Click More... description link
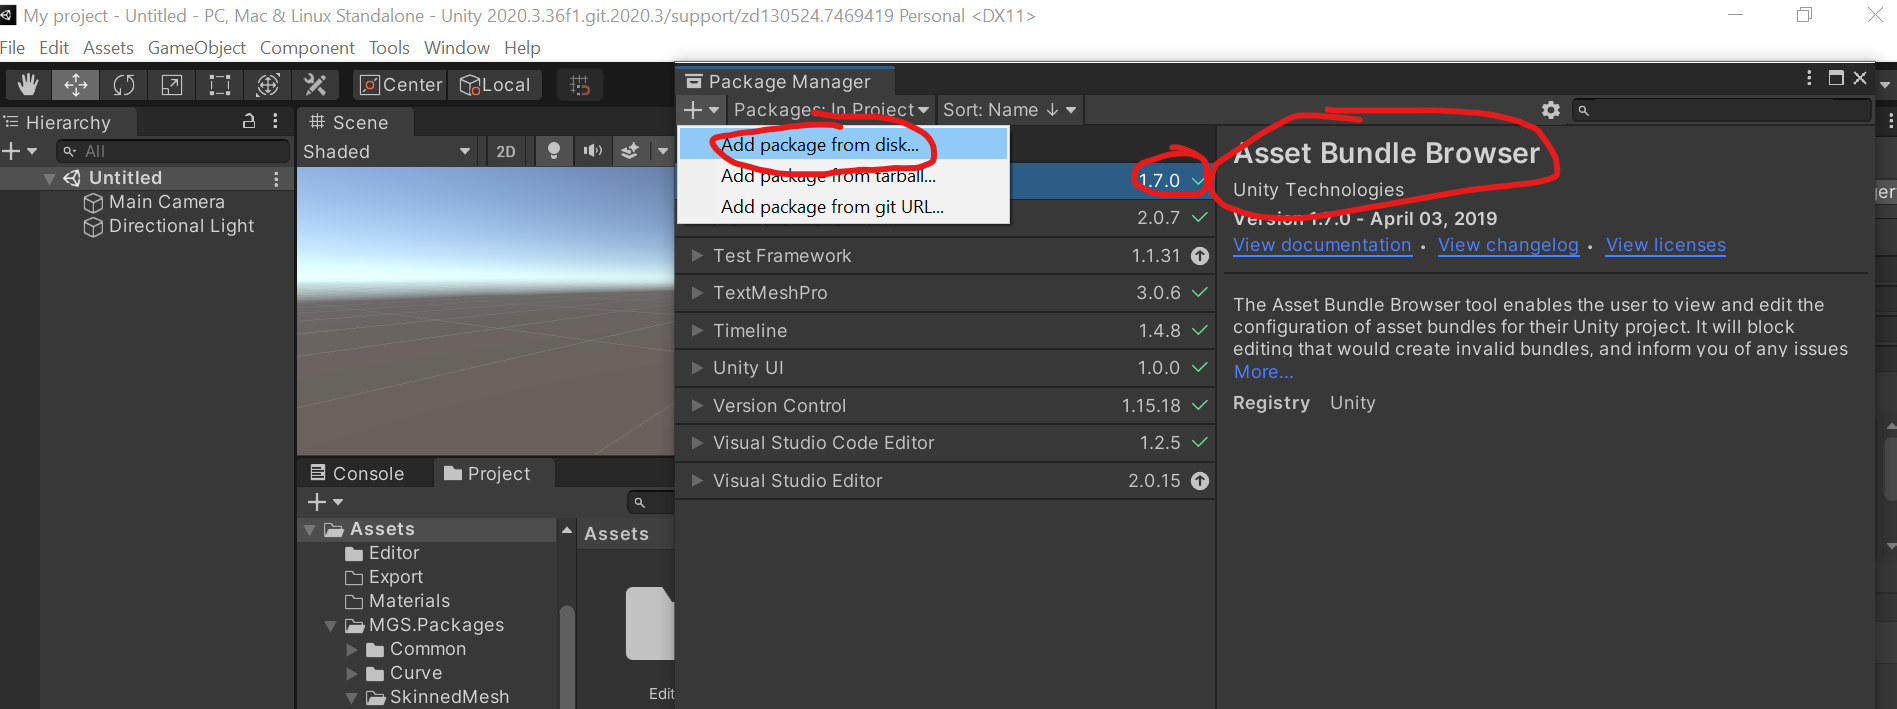The height and width of the screenshot is (709, 1897). (x=1263, y=372)
